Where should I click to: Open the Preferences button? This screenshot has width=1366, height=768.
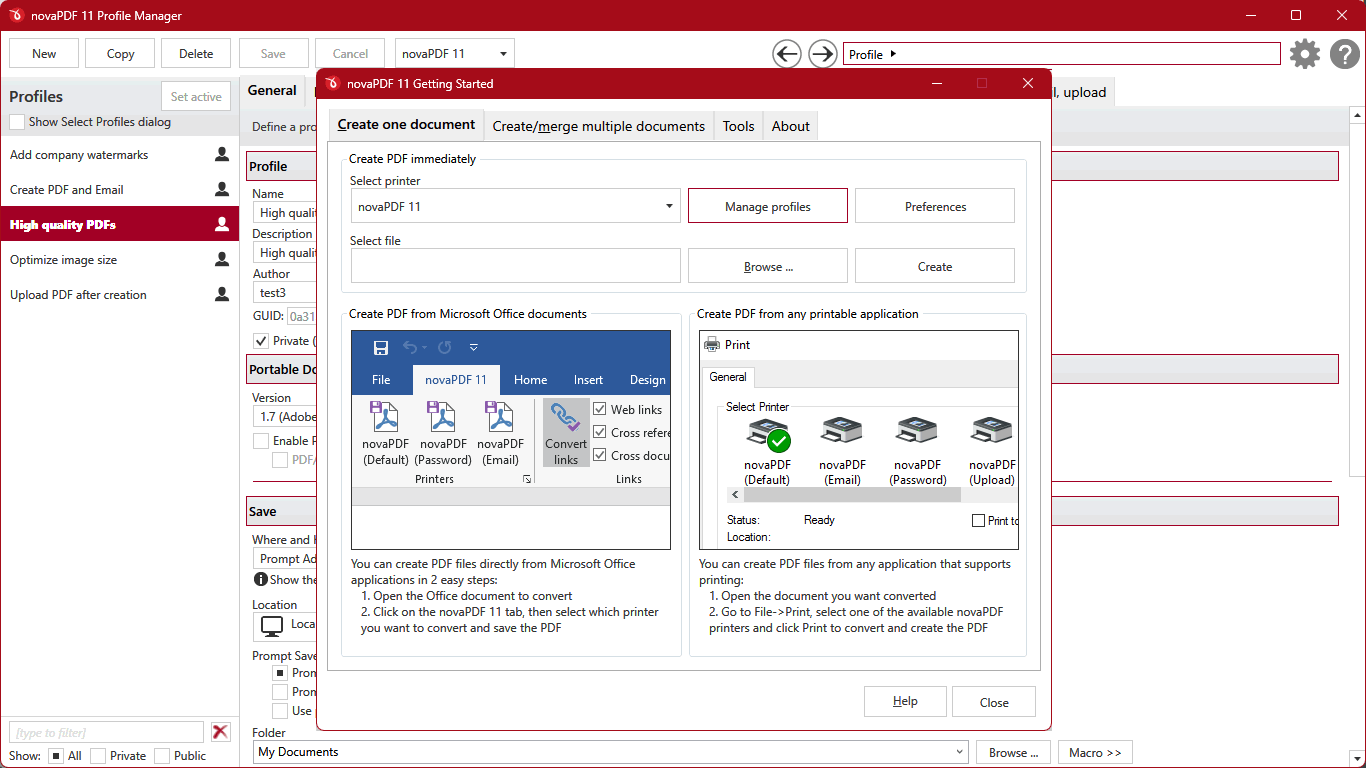point(935,206)
